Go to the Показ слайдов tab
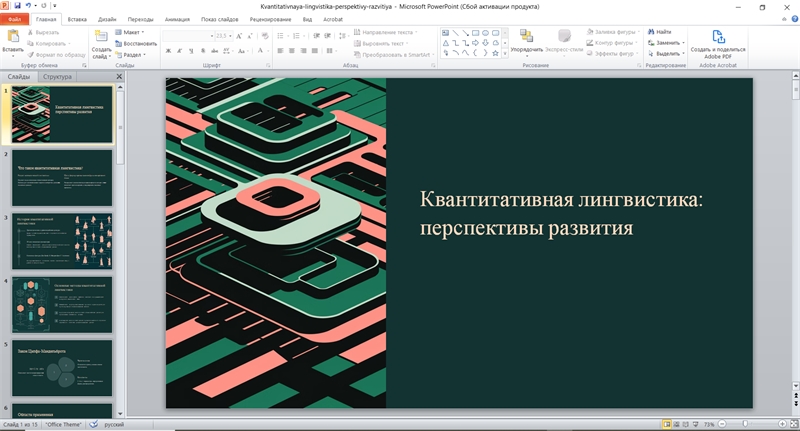 pos(219,19)
